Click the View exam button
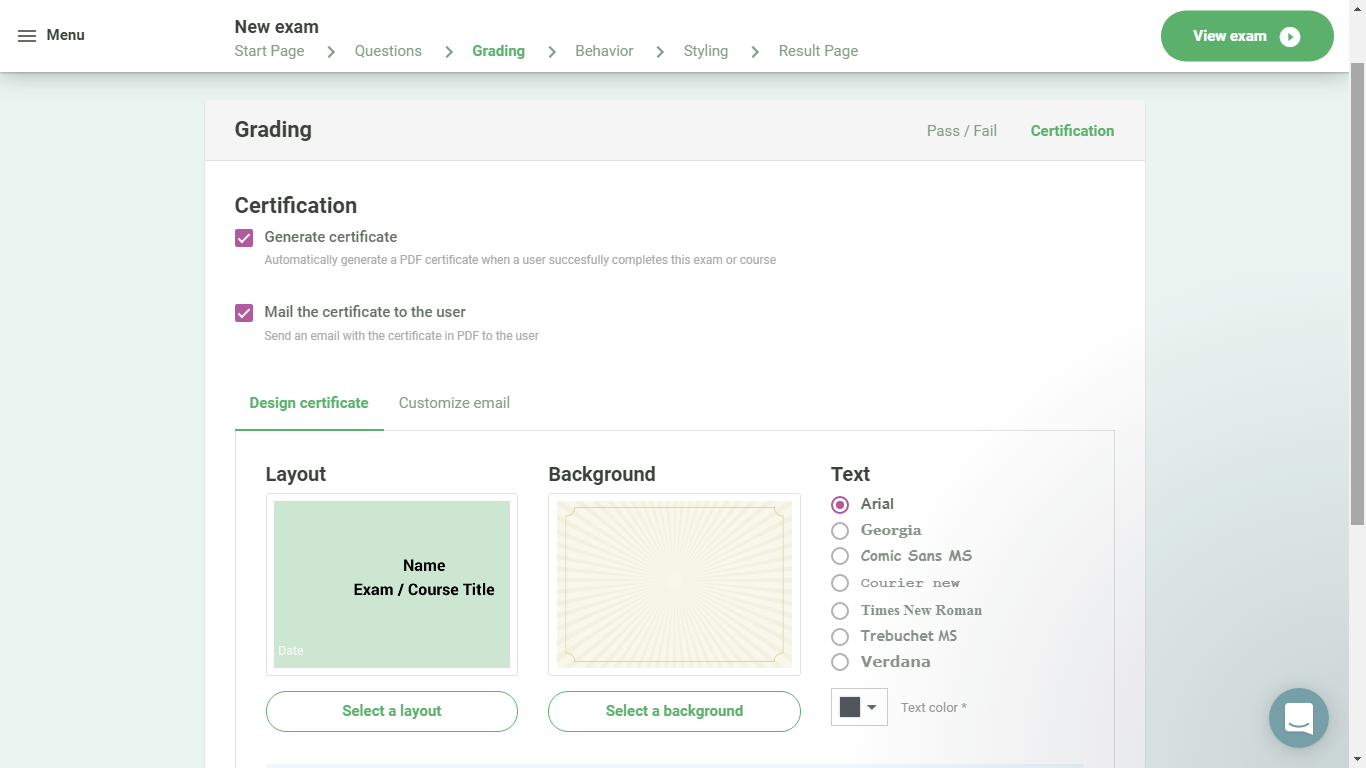 (1247, 36)
